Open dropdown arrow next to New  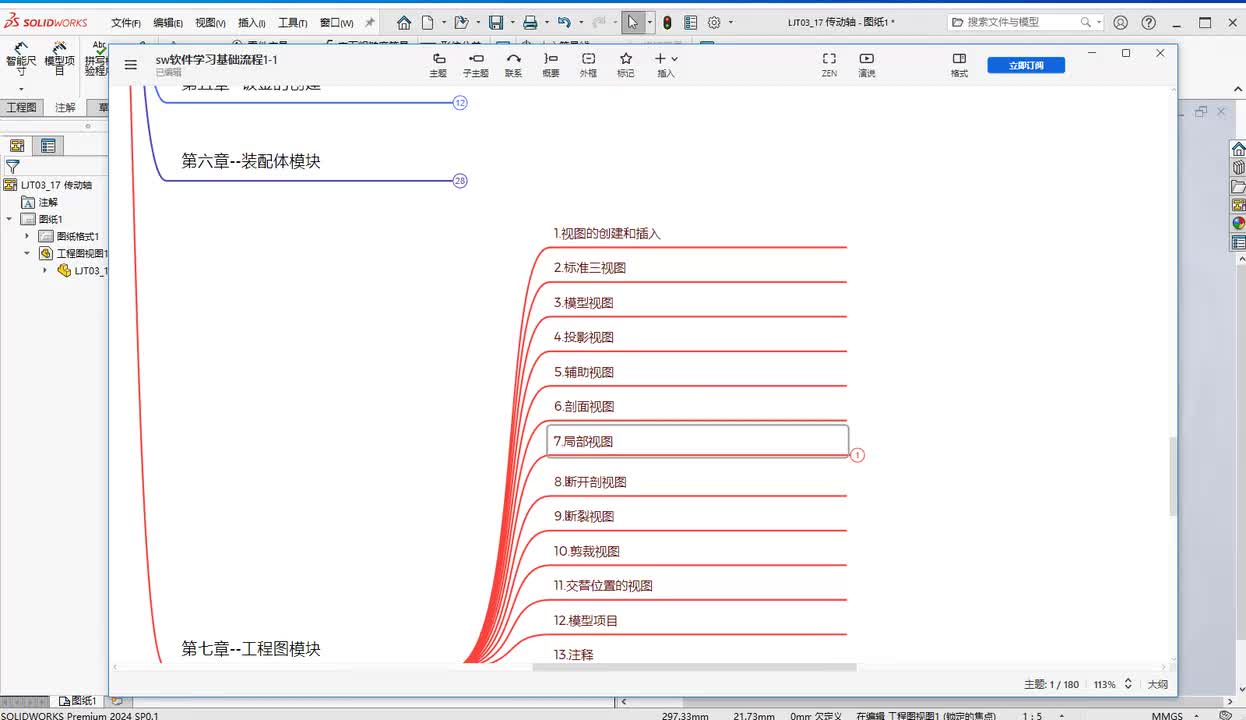point(442,22)
